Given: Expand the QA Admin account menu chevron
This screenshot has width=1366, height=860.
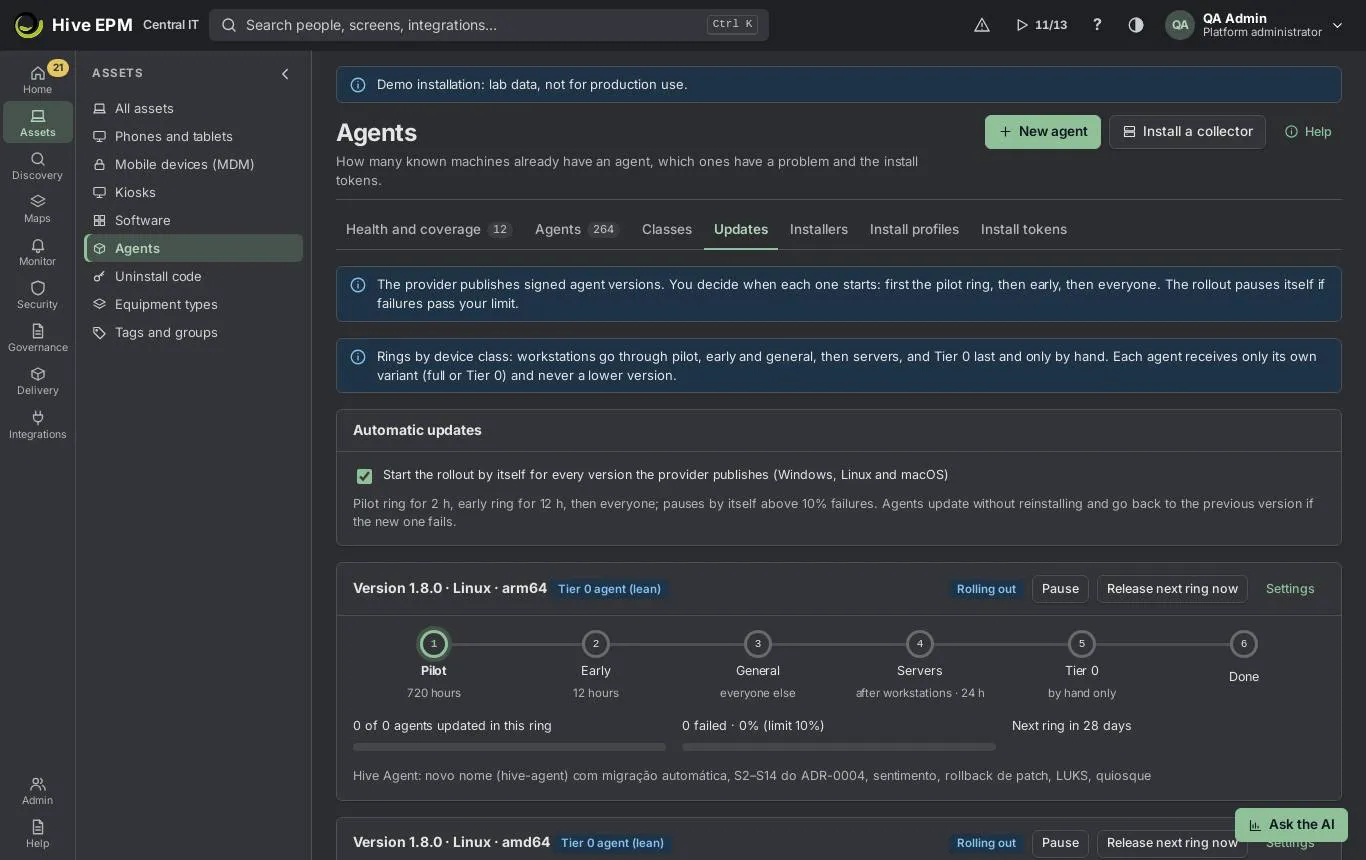Looking at the screenshot, I should pos(1337,25).
